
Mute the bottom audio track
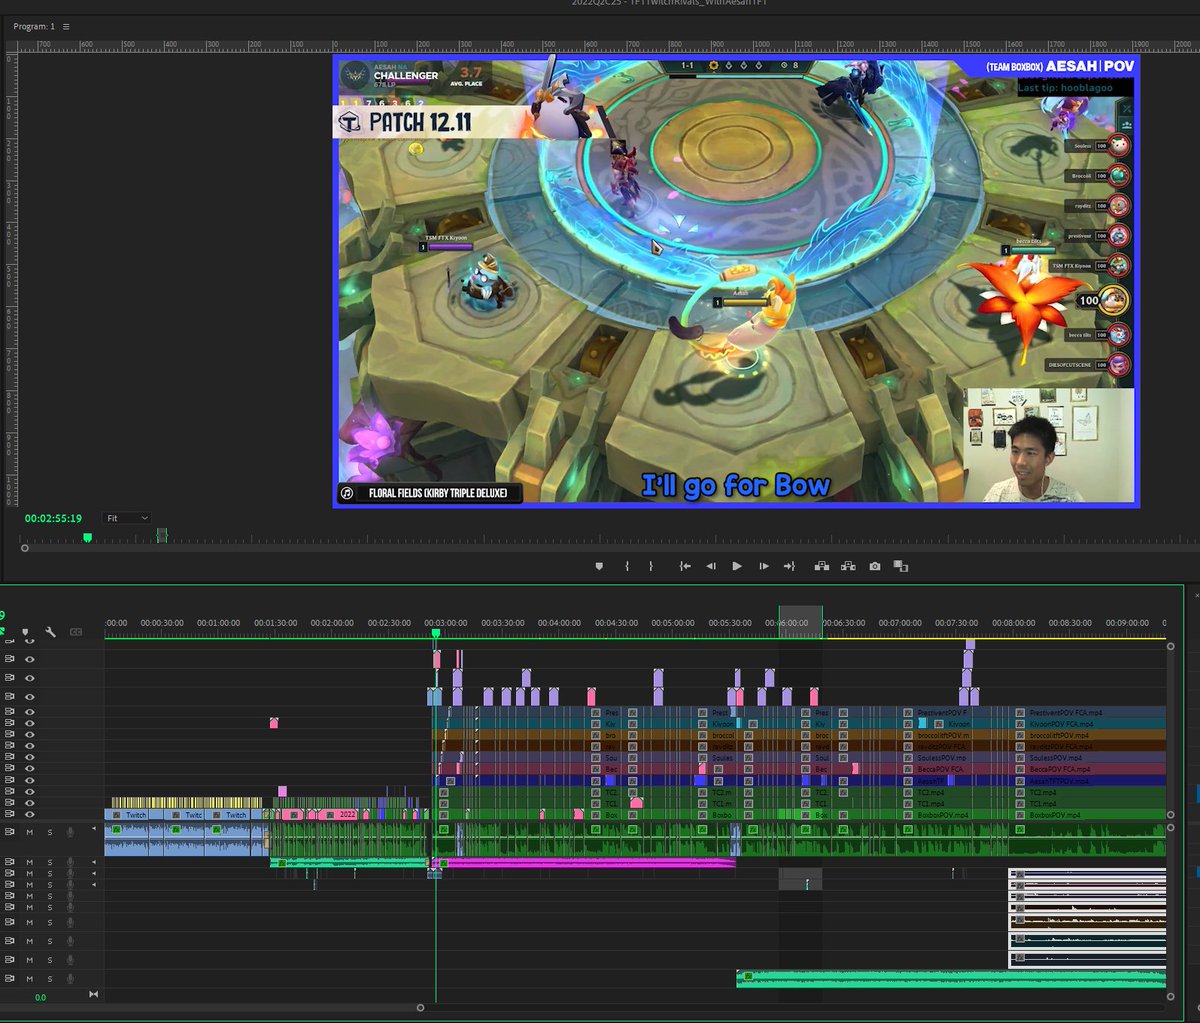(30, 978)
